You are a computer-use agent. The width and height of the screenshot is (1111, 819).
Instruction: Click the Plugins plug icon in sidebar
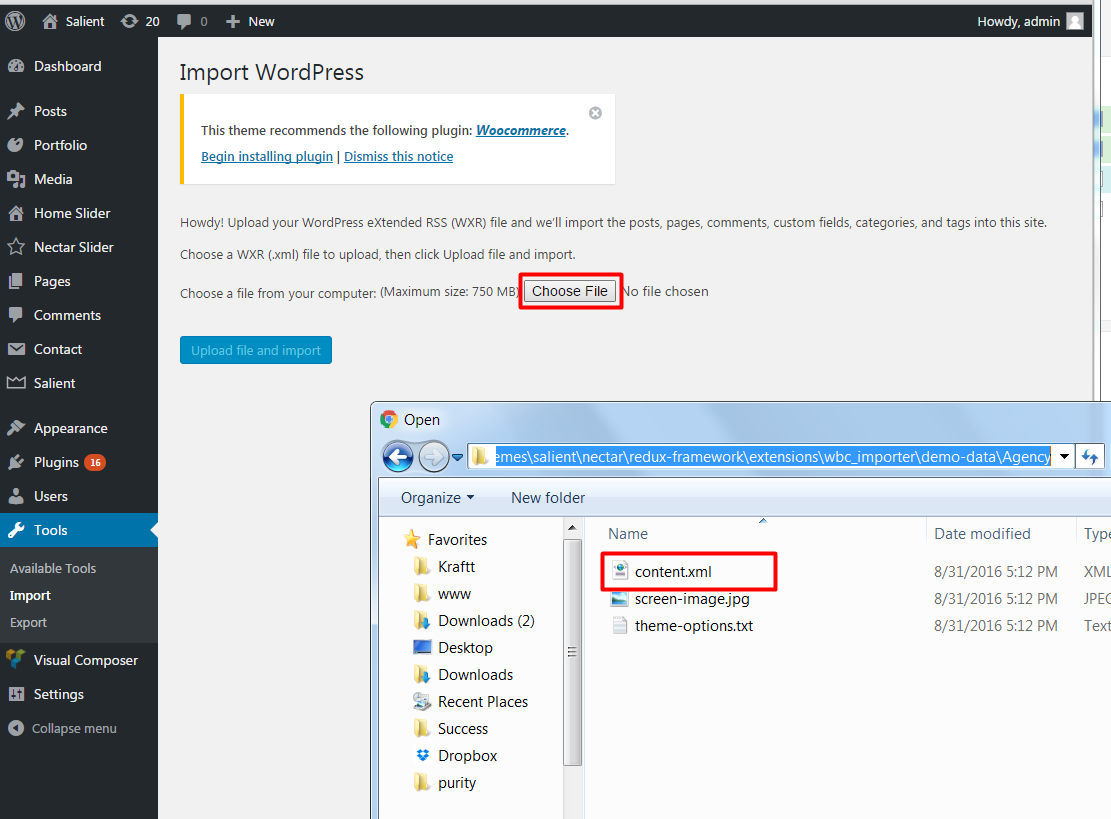[x=16, y=463]
